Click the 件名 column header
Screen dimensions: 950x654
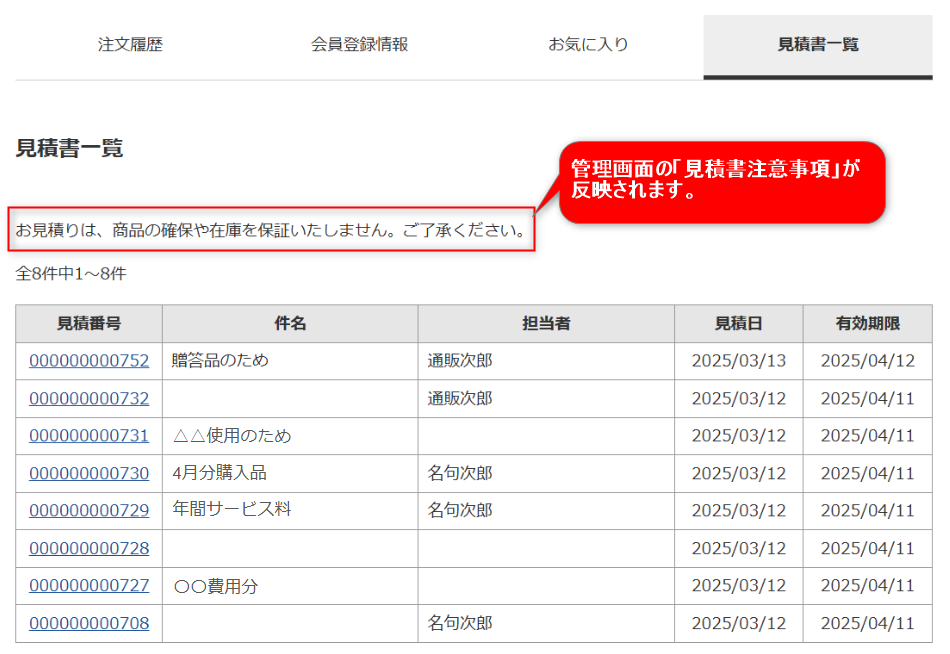pos(290,324)
